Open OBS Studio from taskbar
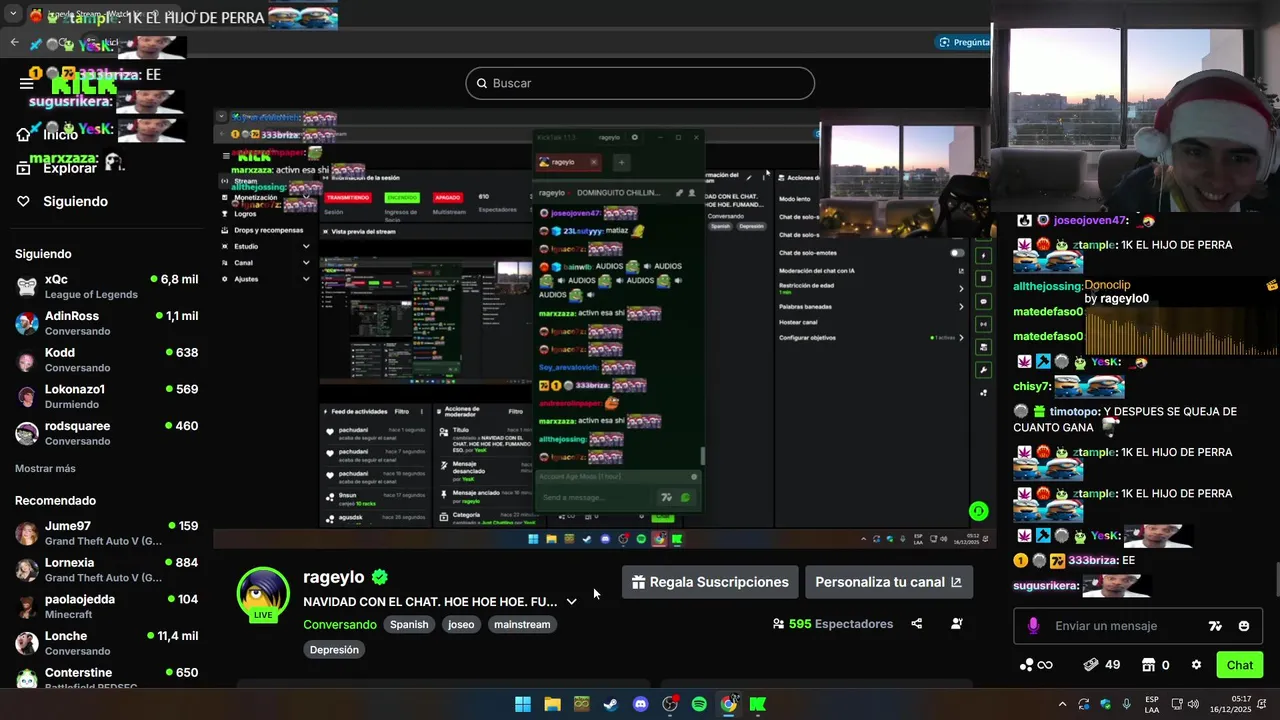Viewport: 1280px width, 720px height. coord(670,704)
